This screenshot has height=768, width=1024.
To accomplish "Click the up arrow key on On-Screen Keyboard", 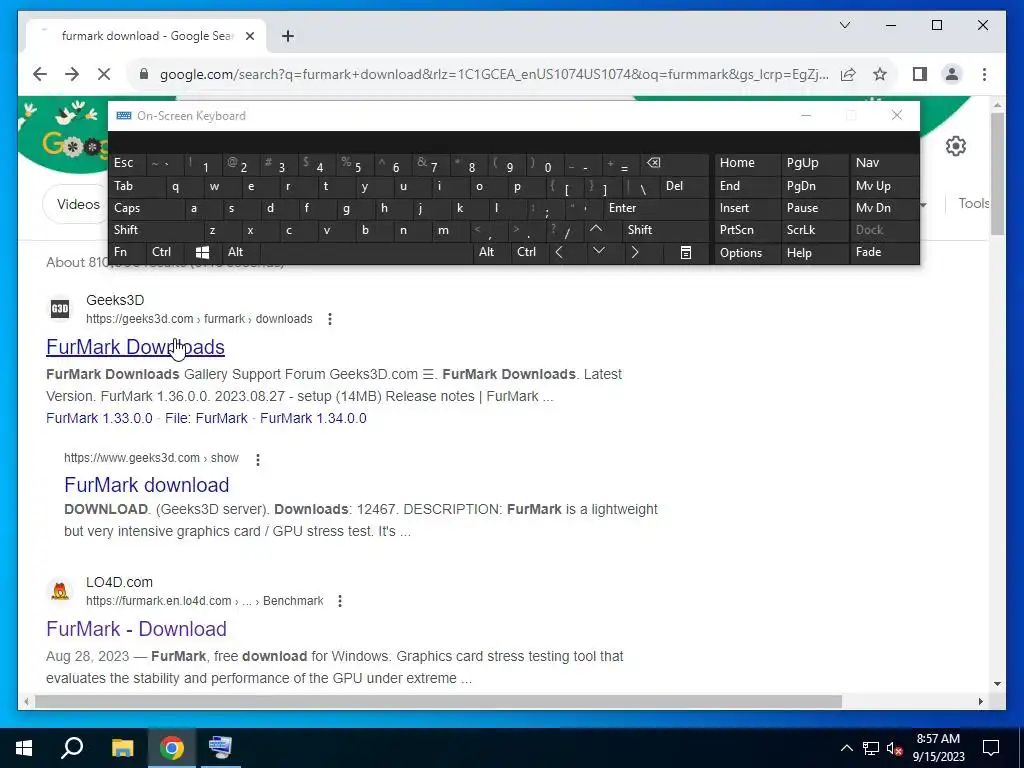I will tap(596, 229).
